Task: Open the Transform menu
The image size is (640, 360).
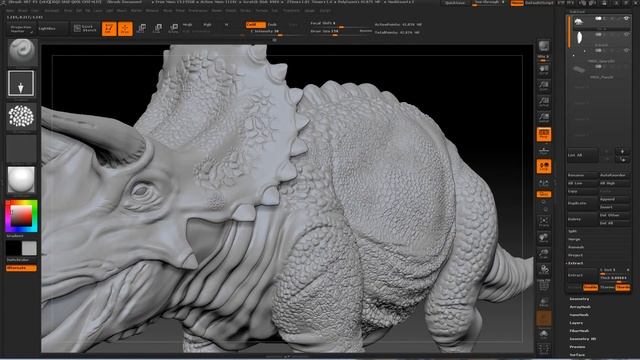Action: 291,11
